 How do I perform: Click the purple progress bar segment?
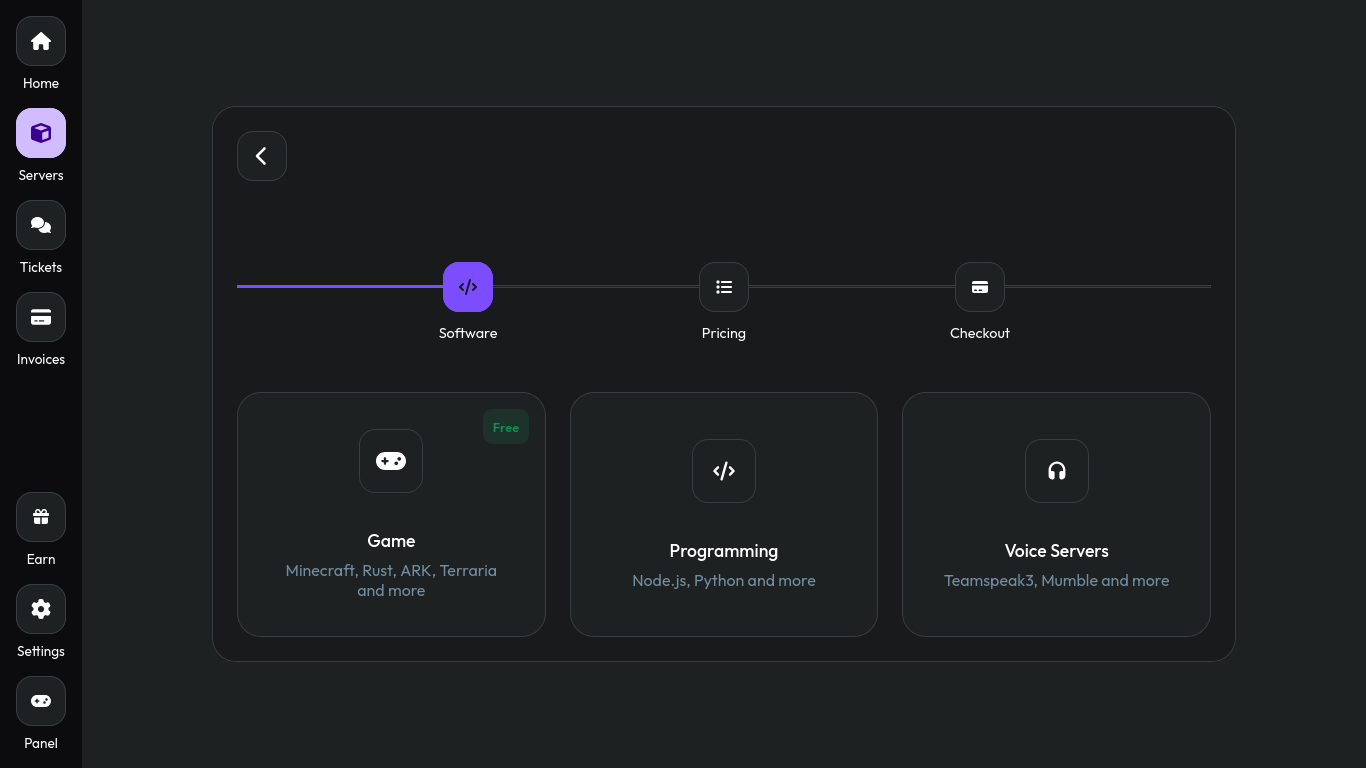click(x=340, y=286)
